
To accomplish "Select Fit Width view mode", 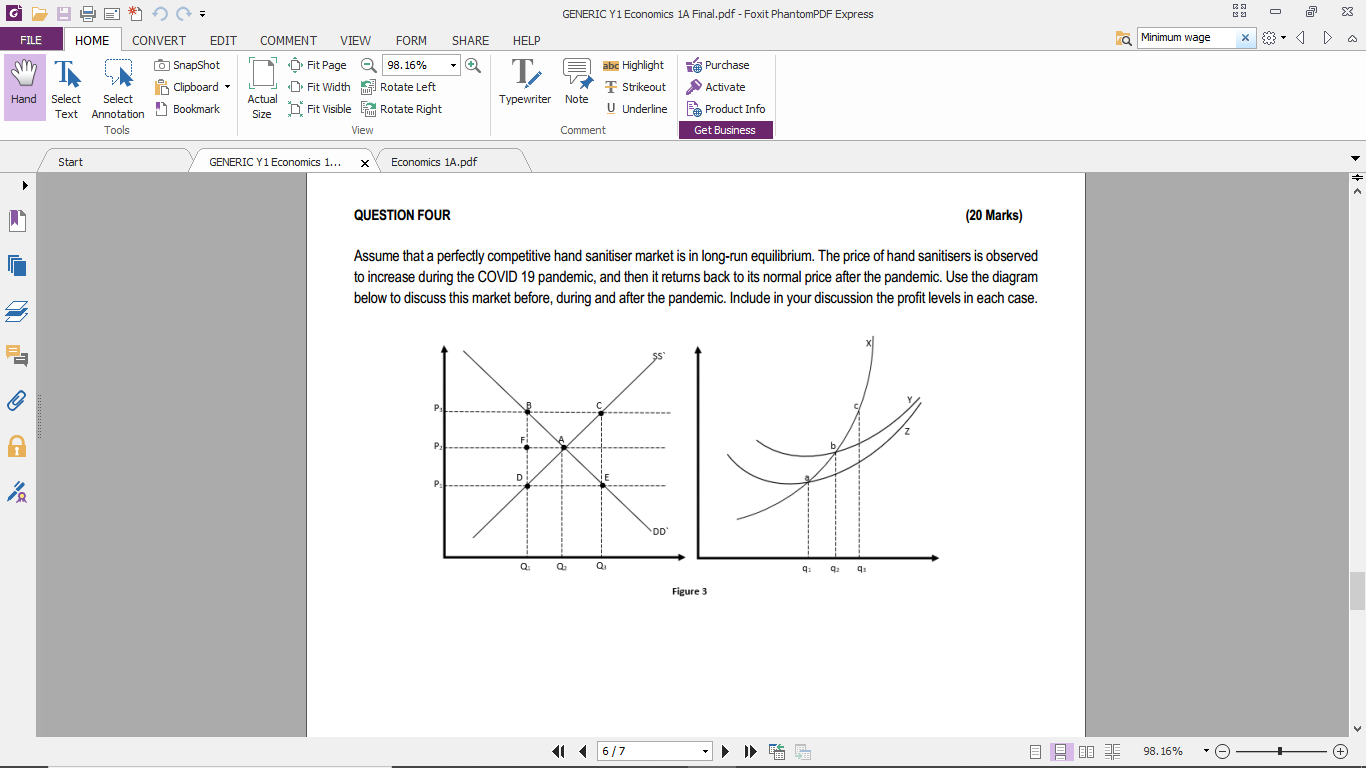I will pos(319,87).
